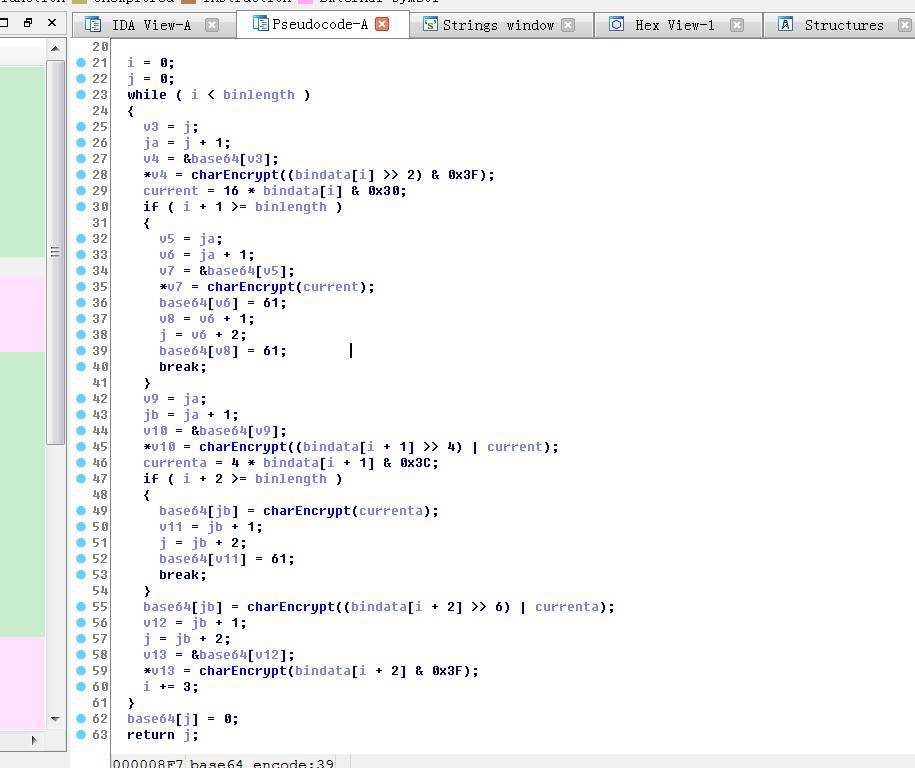This screenshot has width=915, height=768.
Task: Toggle breakpoint dot on line 63
Action: coord(81,735)
